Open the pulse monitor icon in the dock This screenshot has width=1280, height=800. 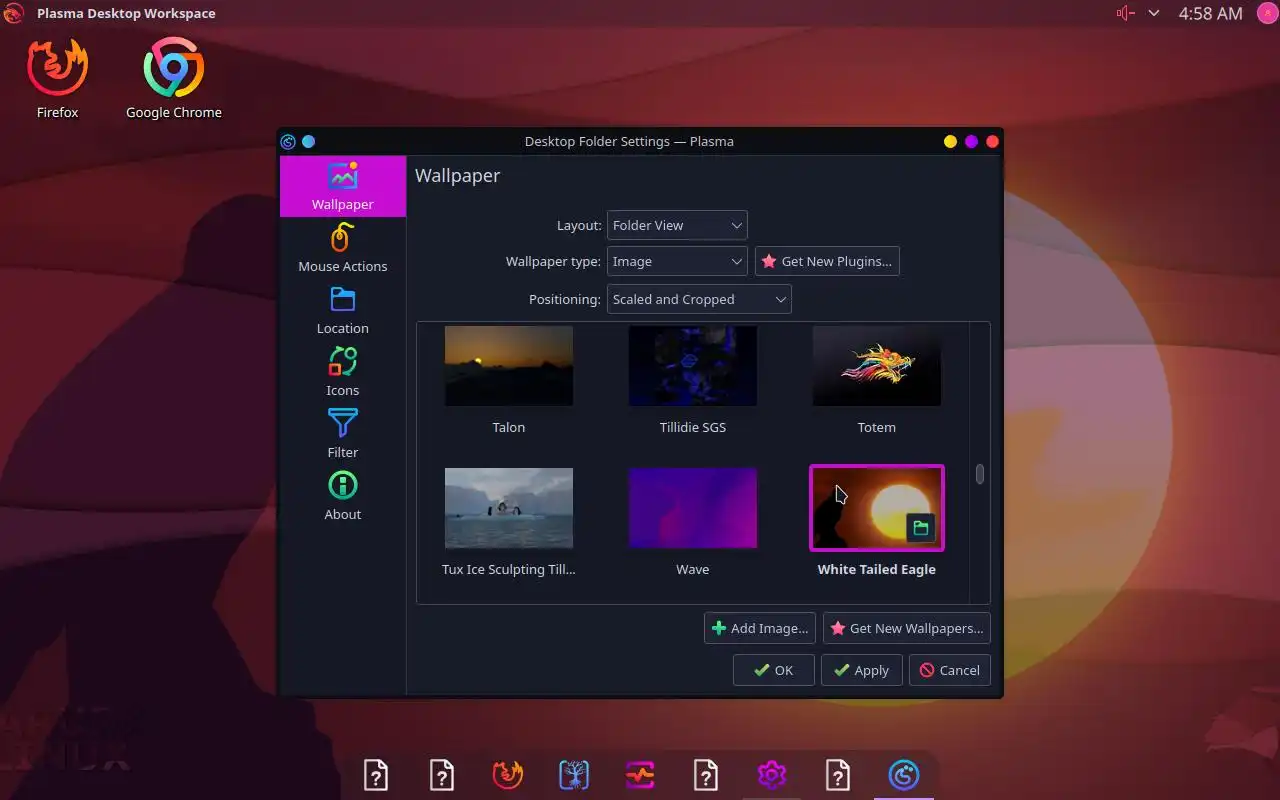[640, 775]
